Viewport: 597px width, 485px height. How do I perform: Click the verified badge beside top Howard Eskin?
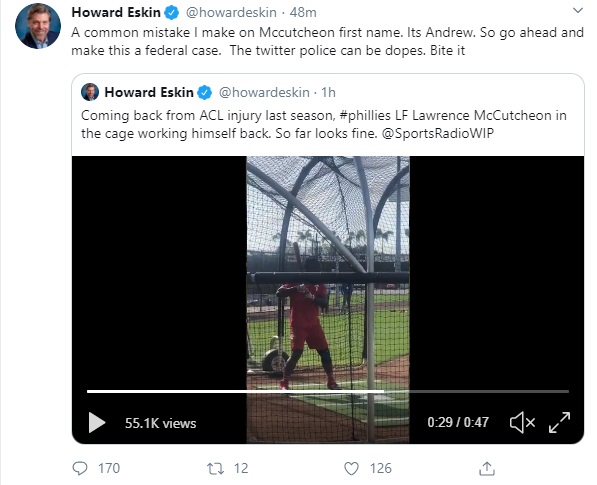(x=171, y=13)
